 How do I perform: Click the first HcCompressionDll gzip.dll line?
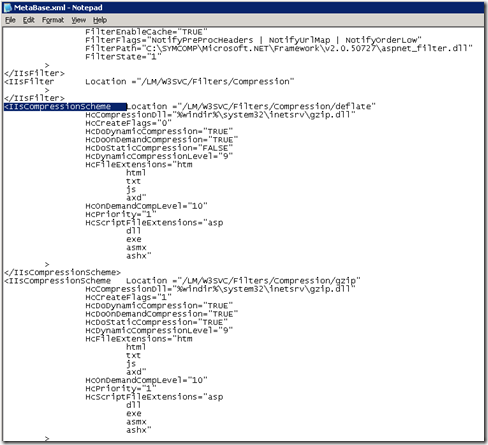coord(220,115)
